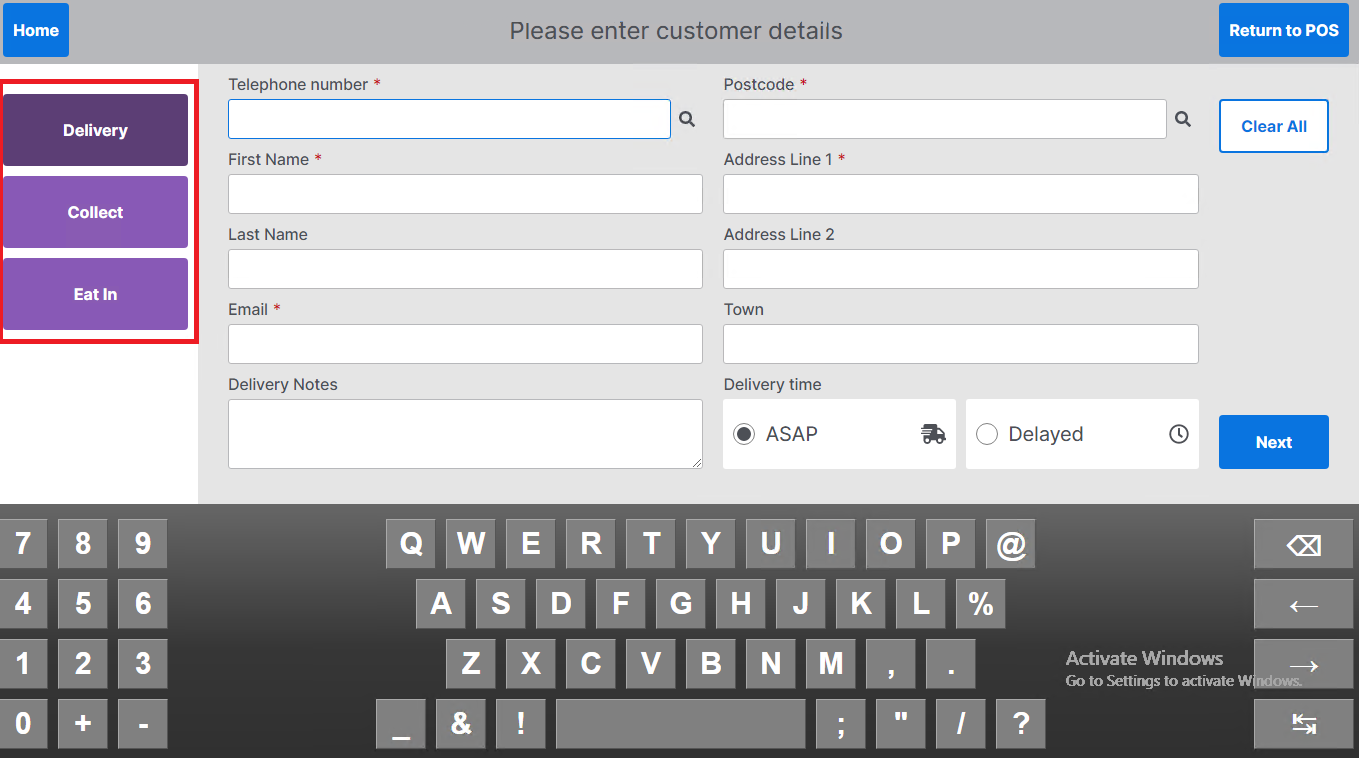Image resolution: width=1359 pixels, height=758 pixels.
Task: Click the delivery truck icon in ASAP
Action: (x=932, y=434)
